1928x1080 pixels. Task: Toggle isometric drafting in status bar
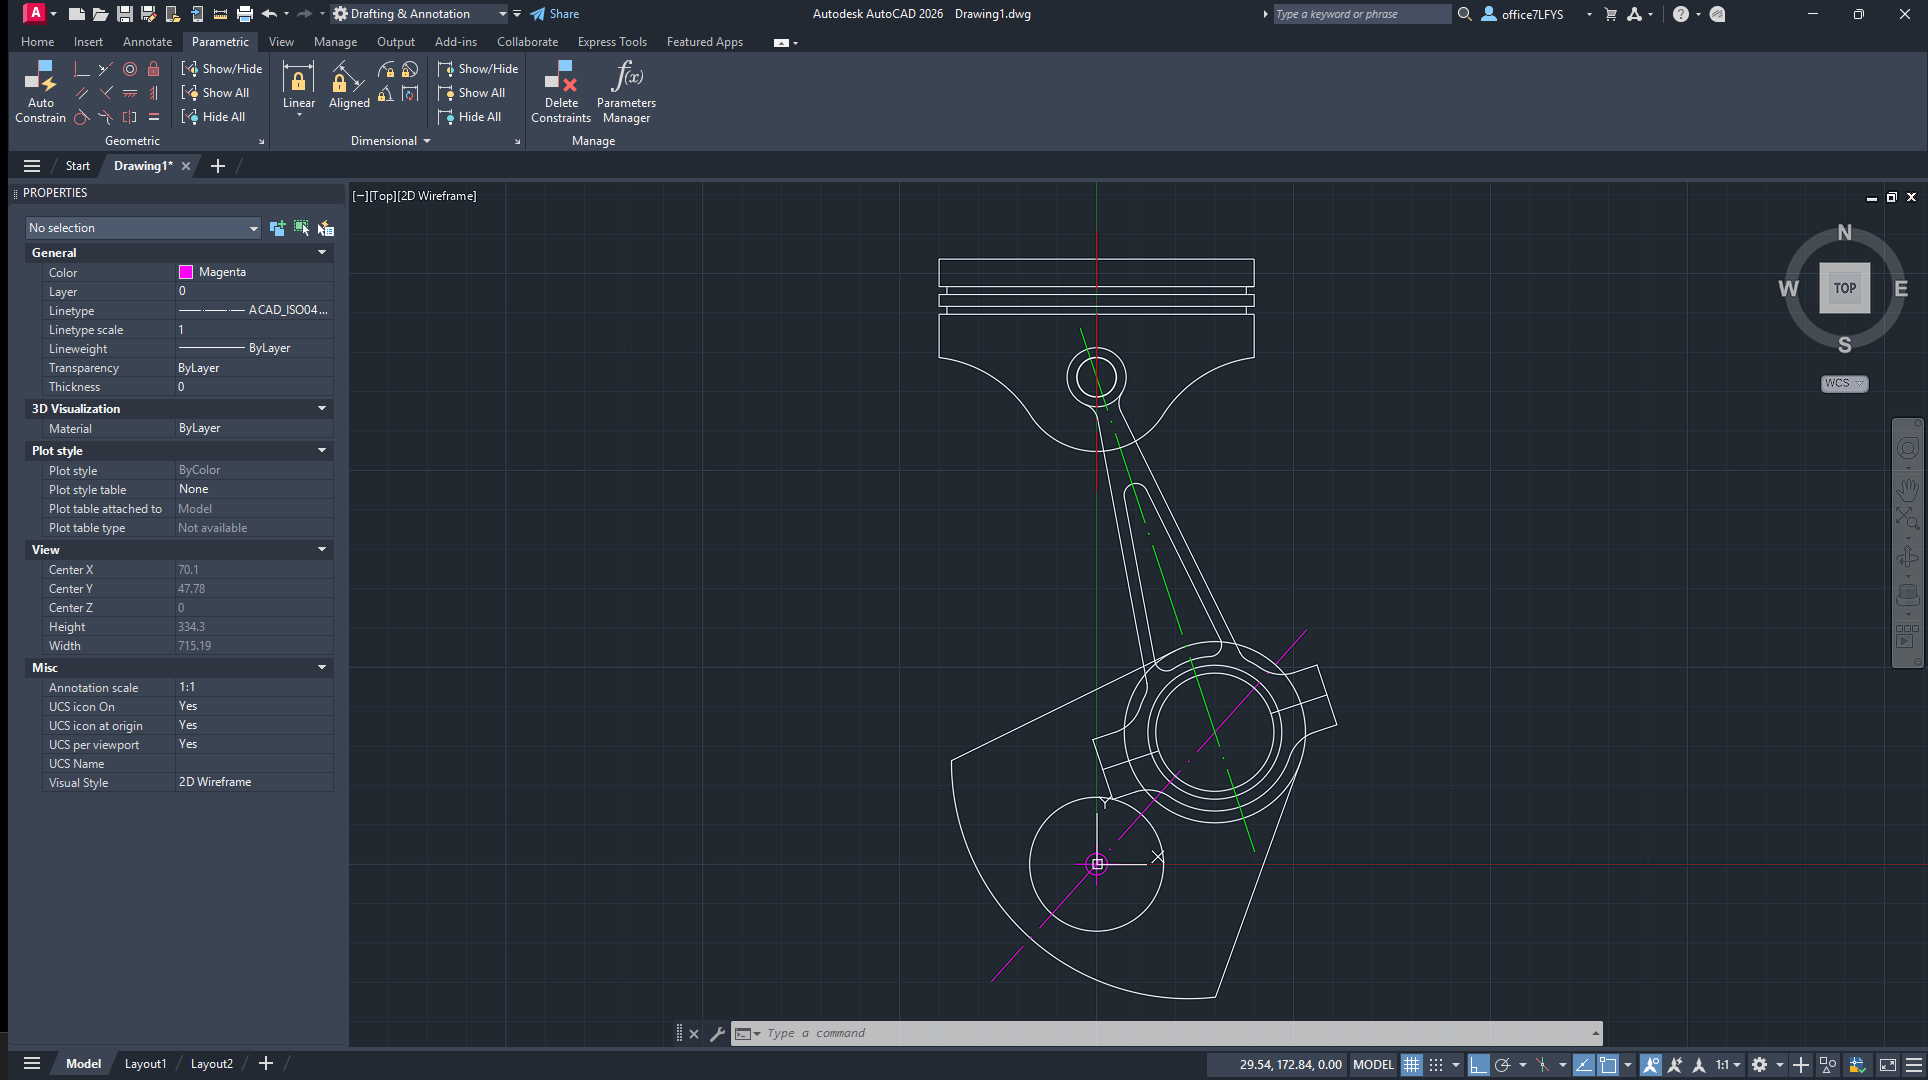[x=1543, y=1065]
